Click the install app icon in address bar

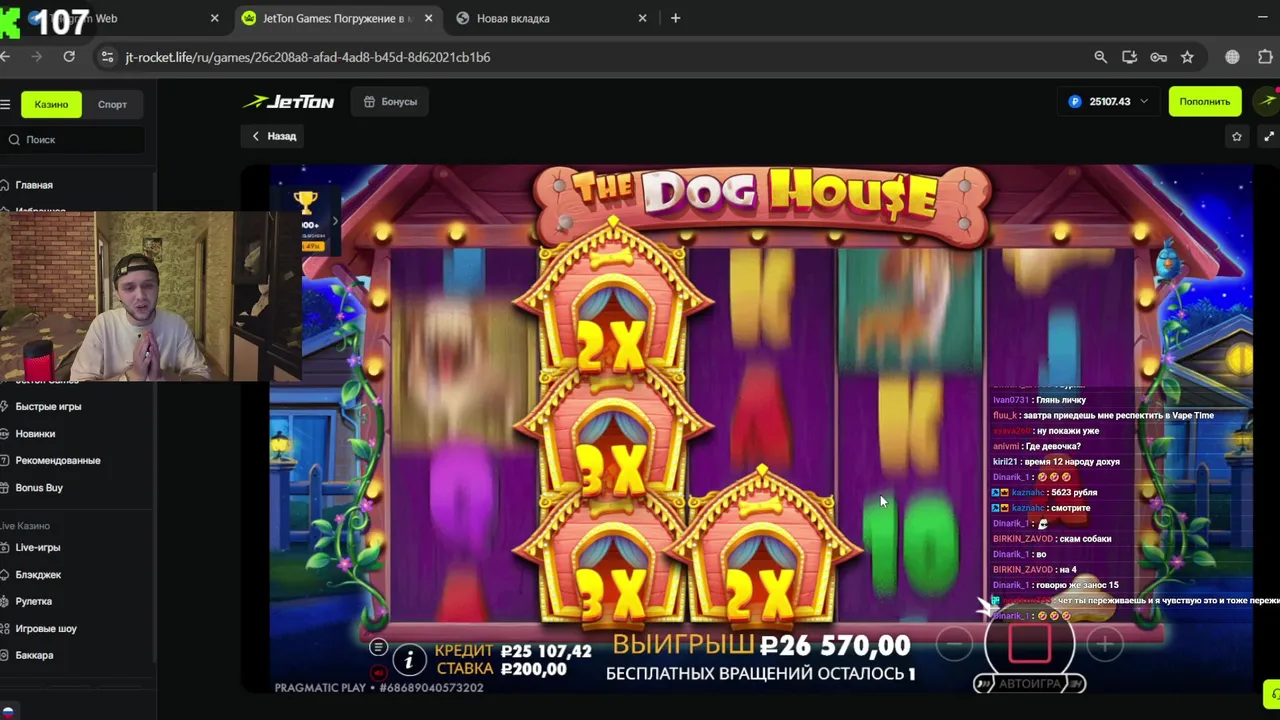(x=1129, y=57)
